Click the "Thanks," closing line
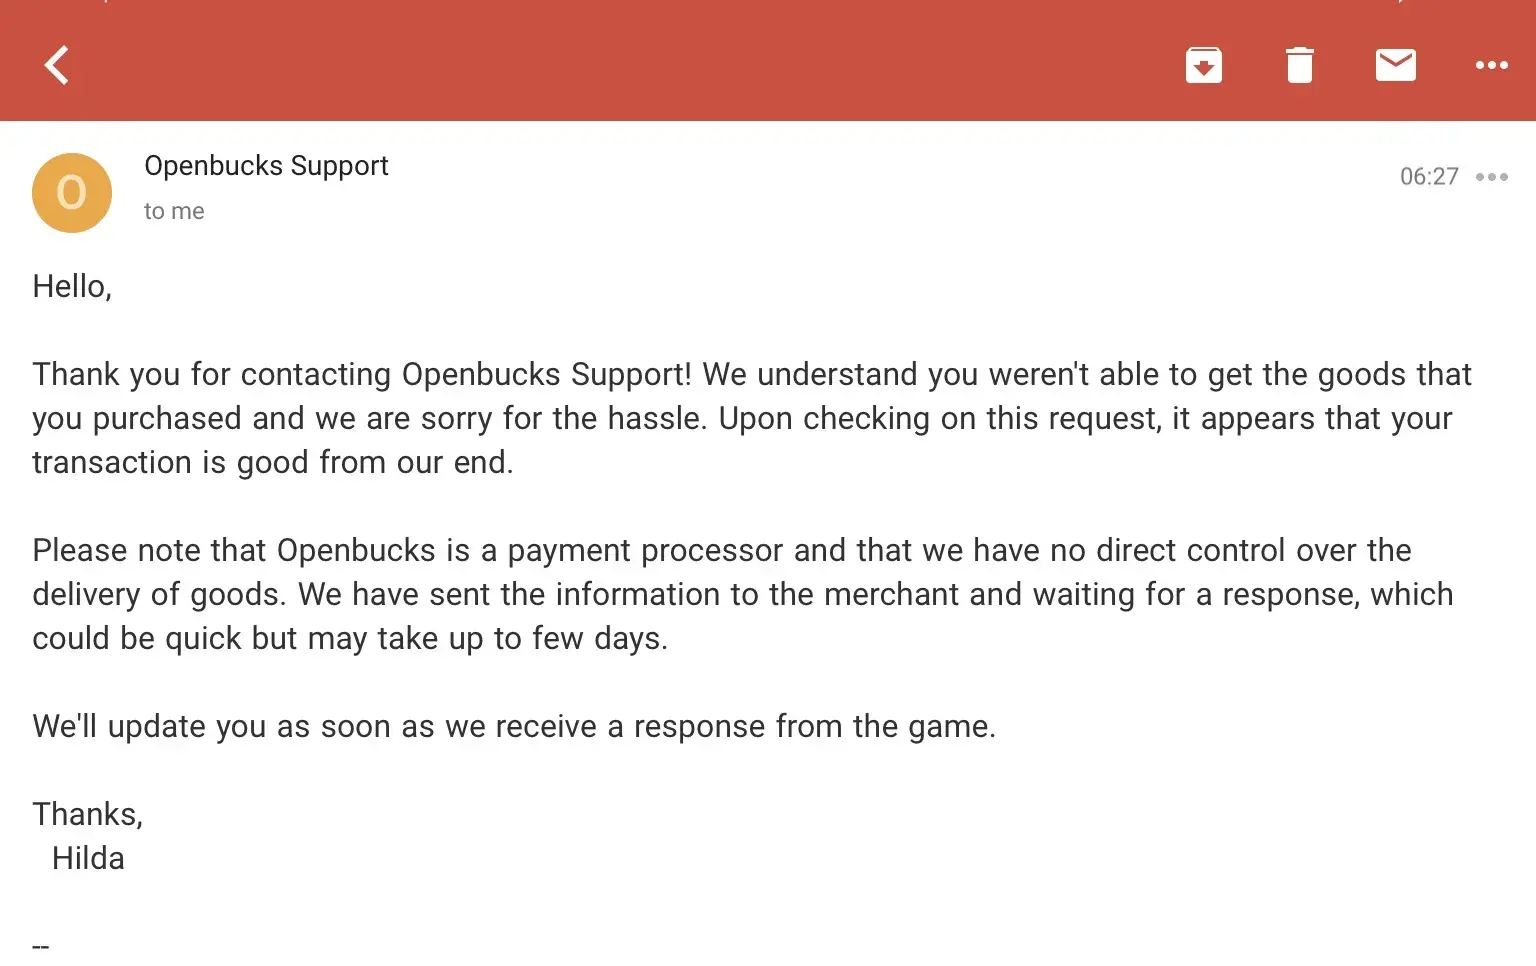Viewport: 1536px width, 966px height. click(88, 815)
